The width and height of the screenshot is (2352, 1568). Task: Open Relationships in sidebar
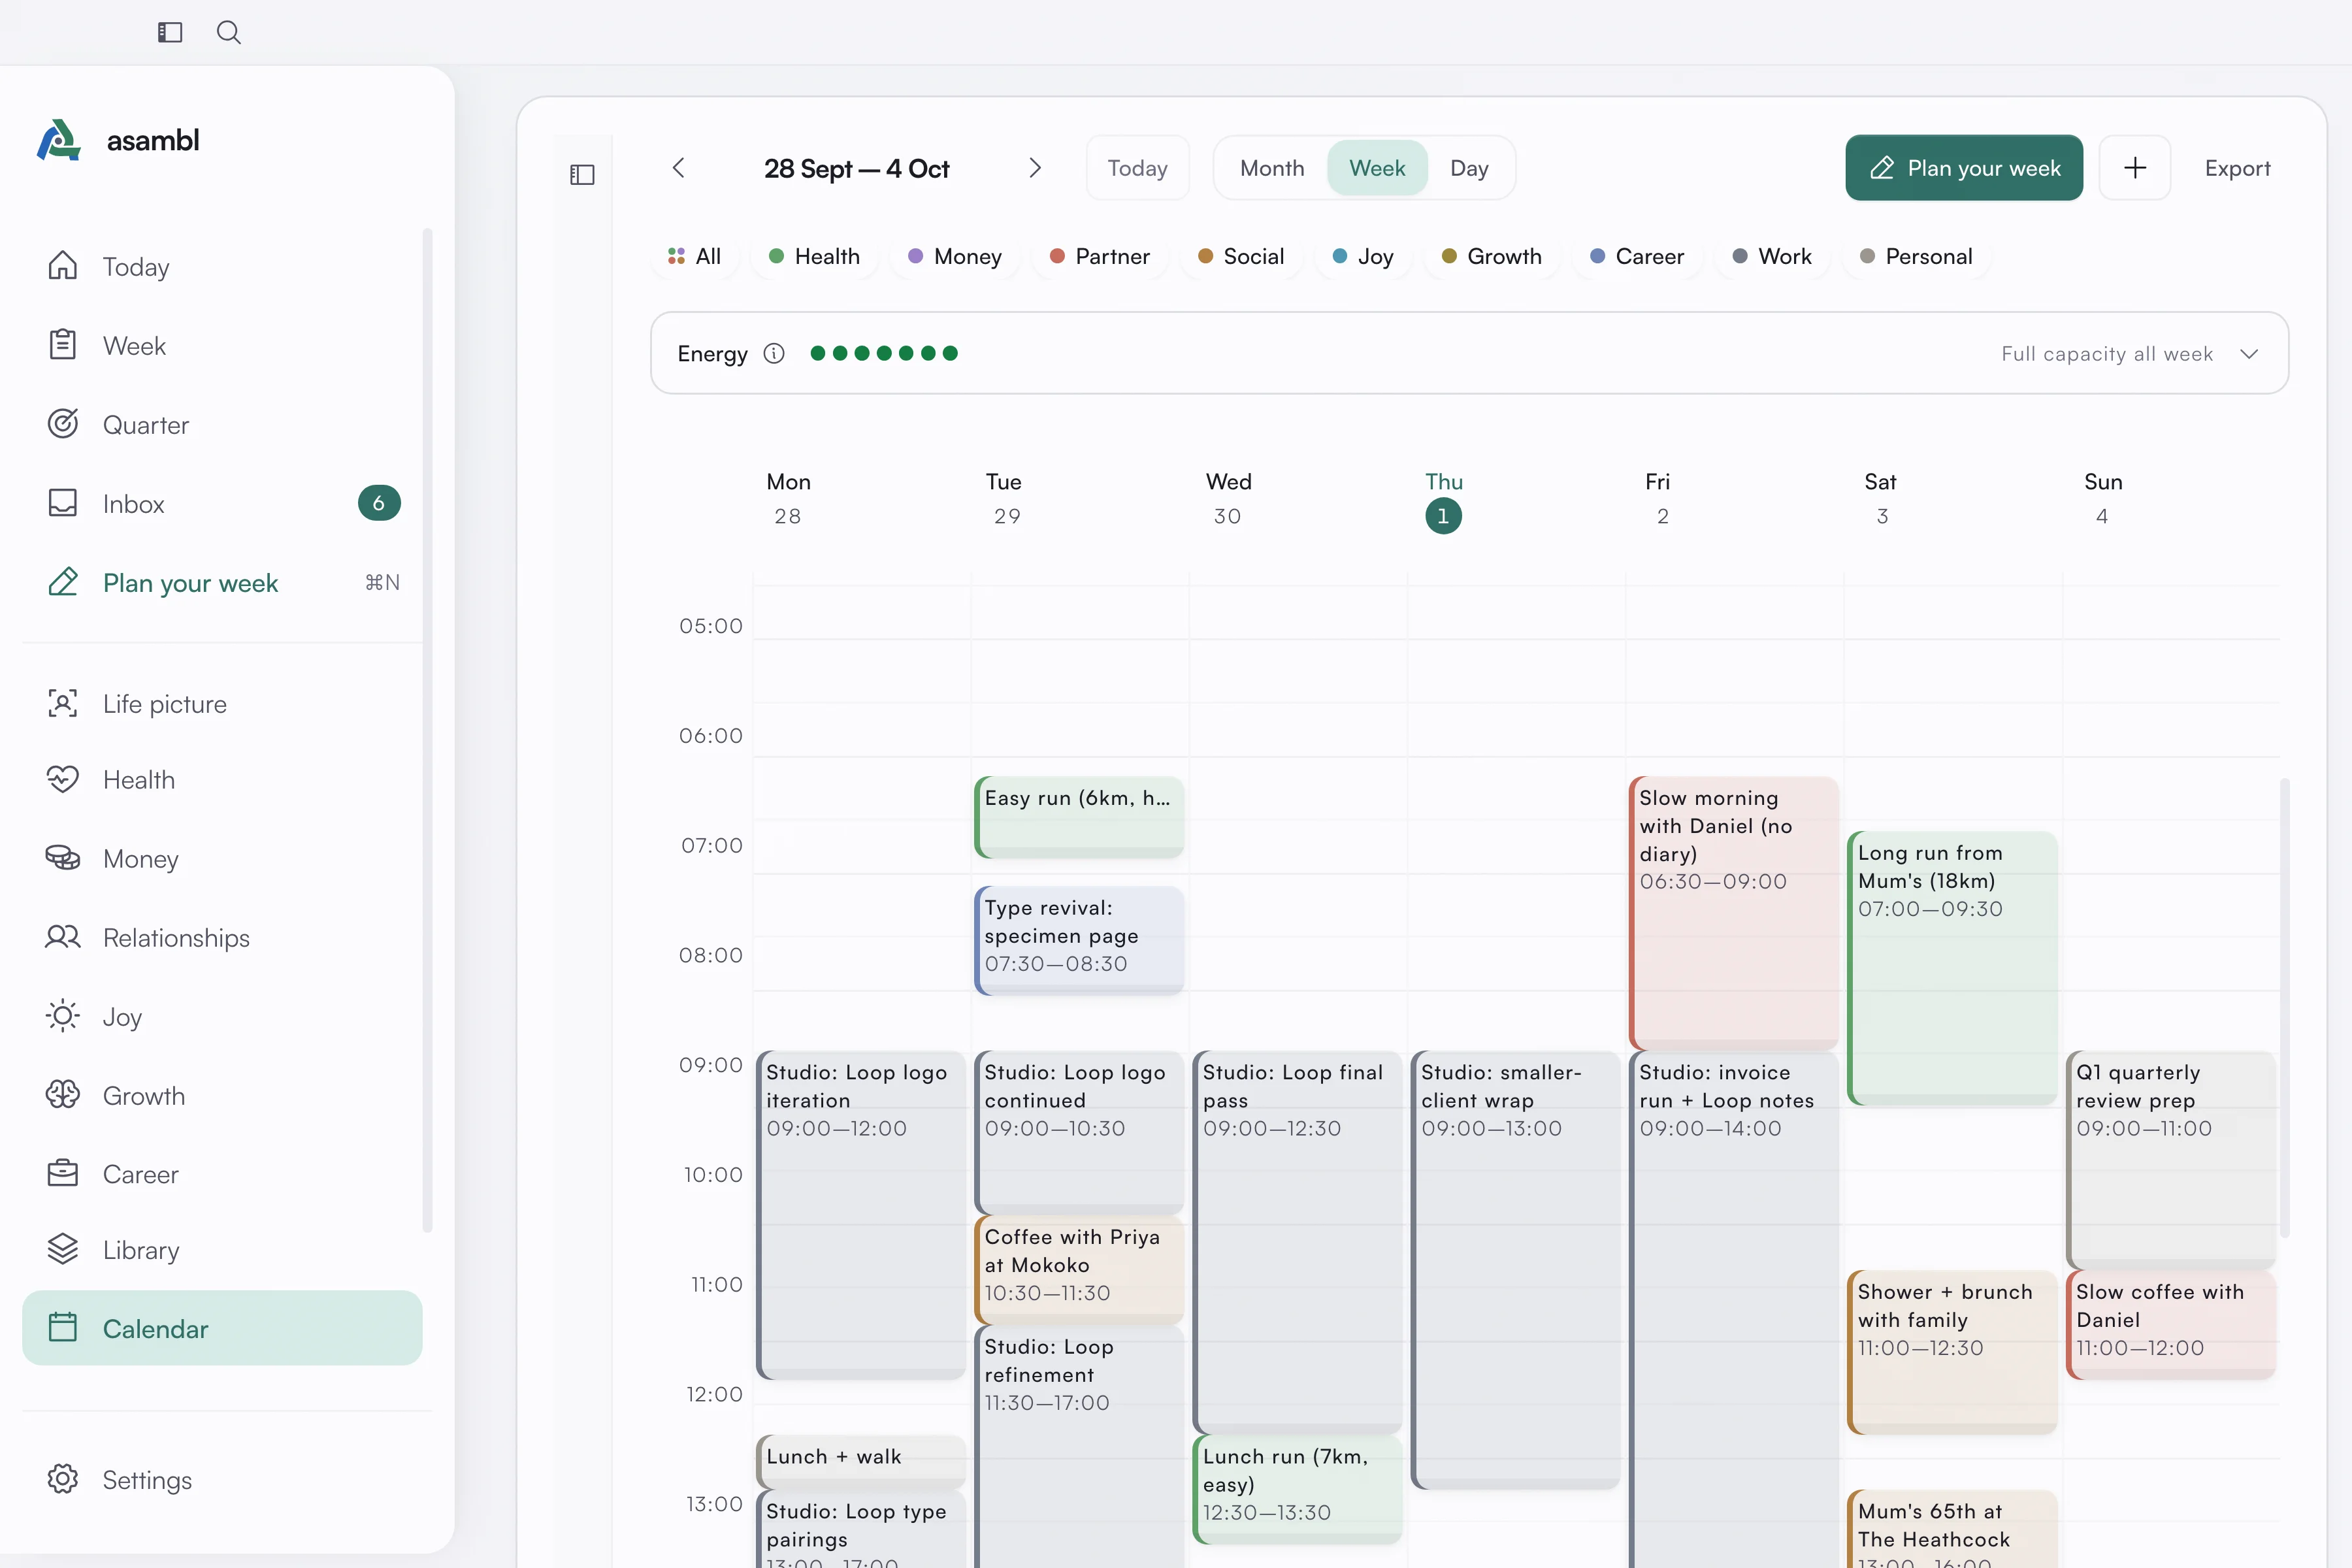coord(222,938)
